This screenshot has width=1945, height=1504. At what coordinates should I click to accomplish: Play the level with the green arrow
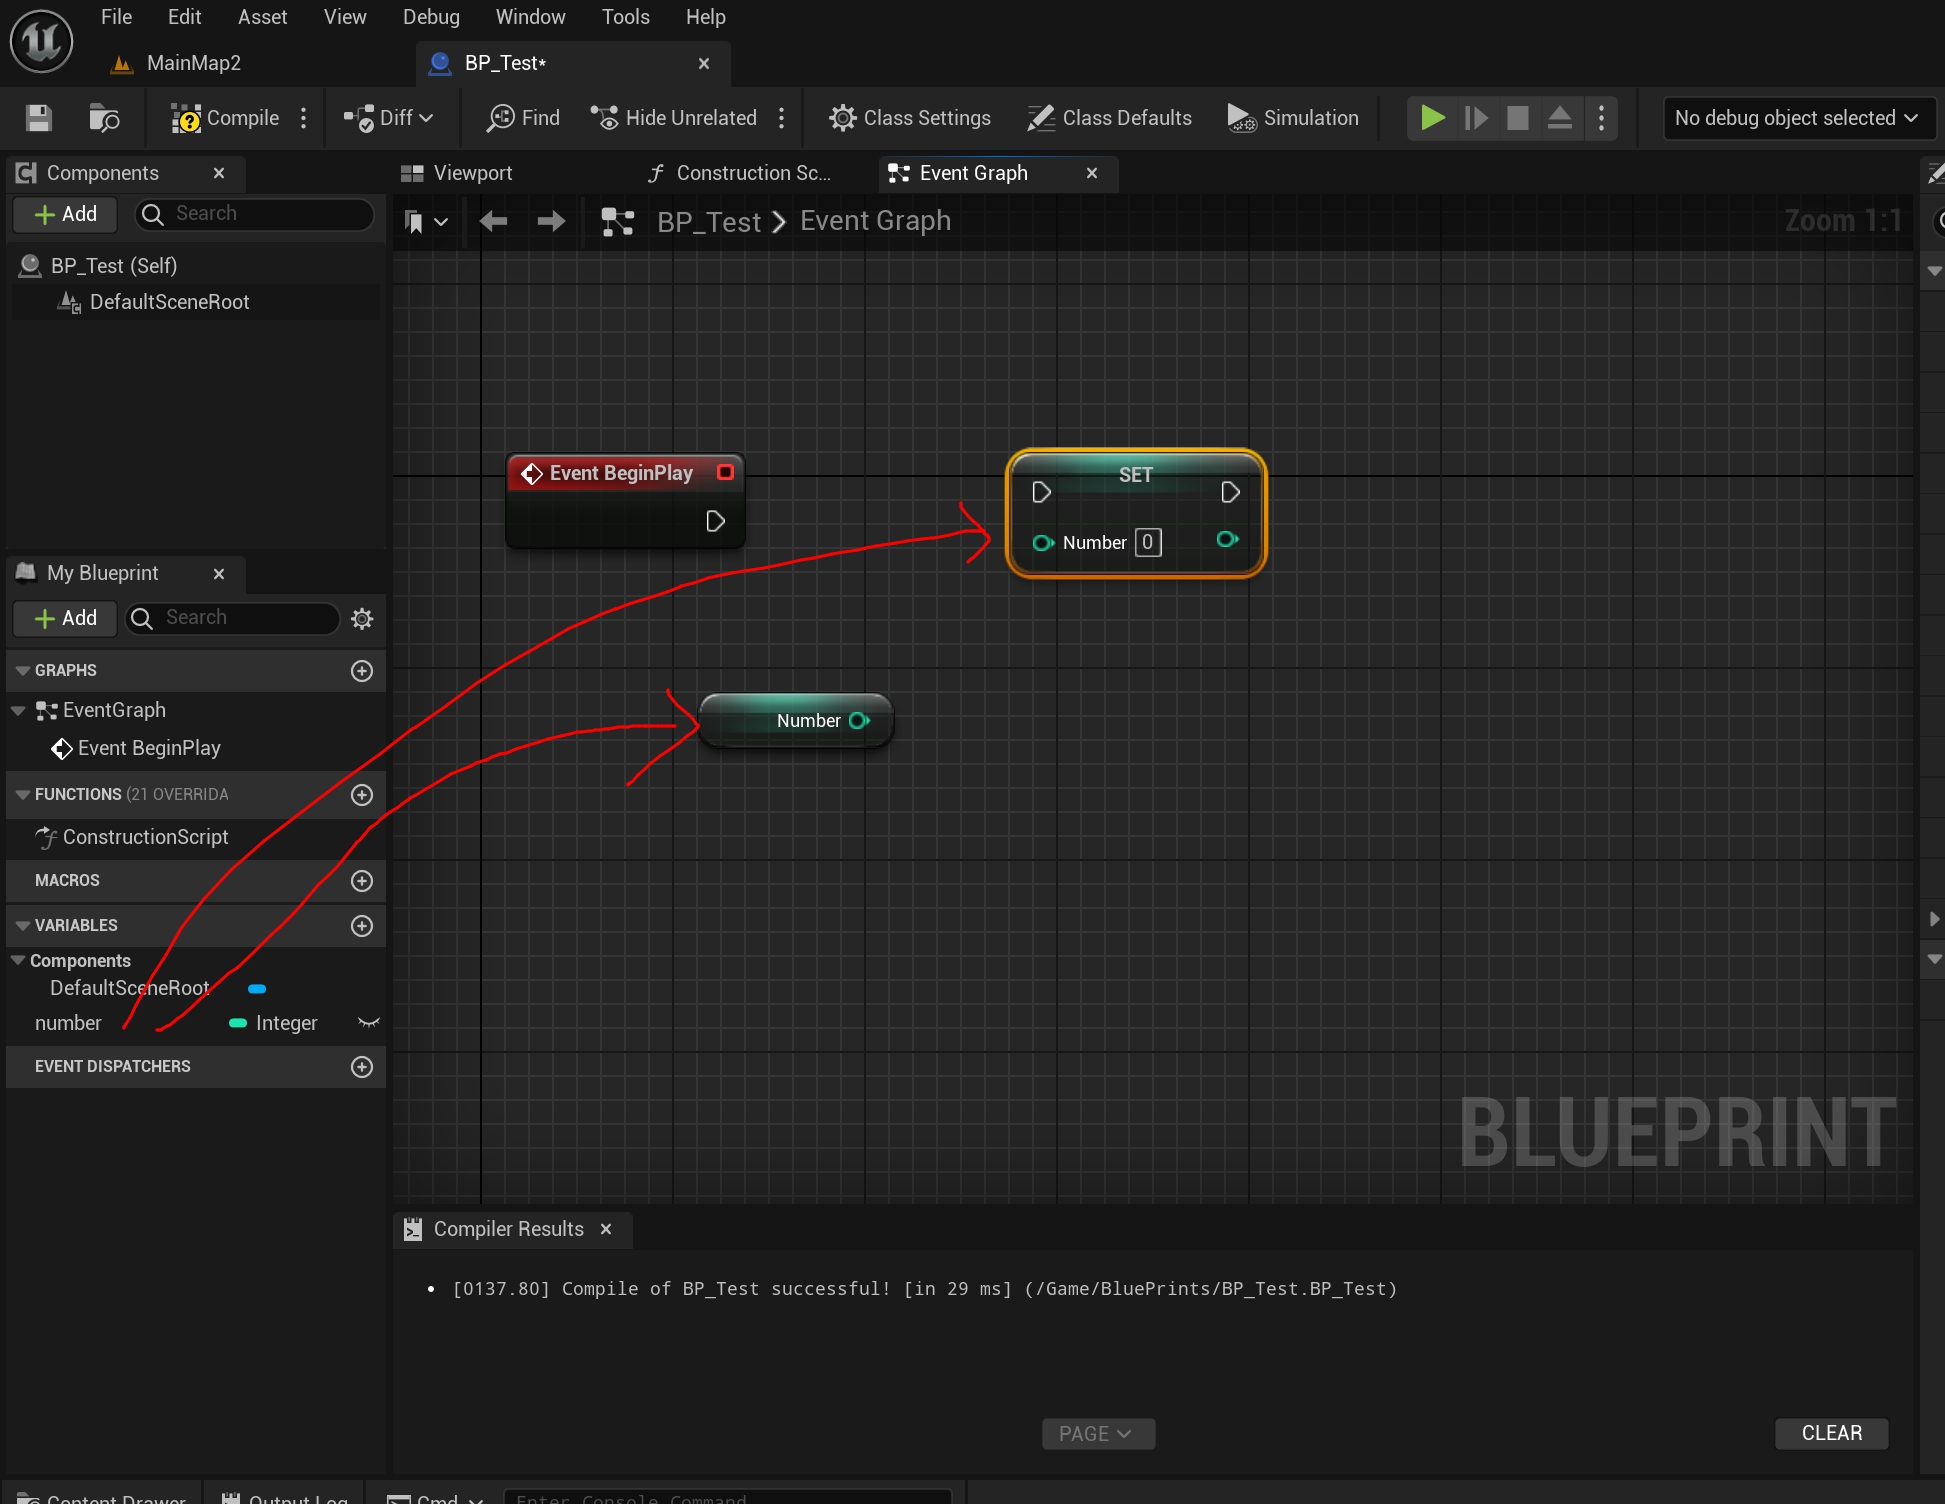[1432, 118]
